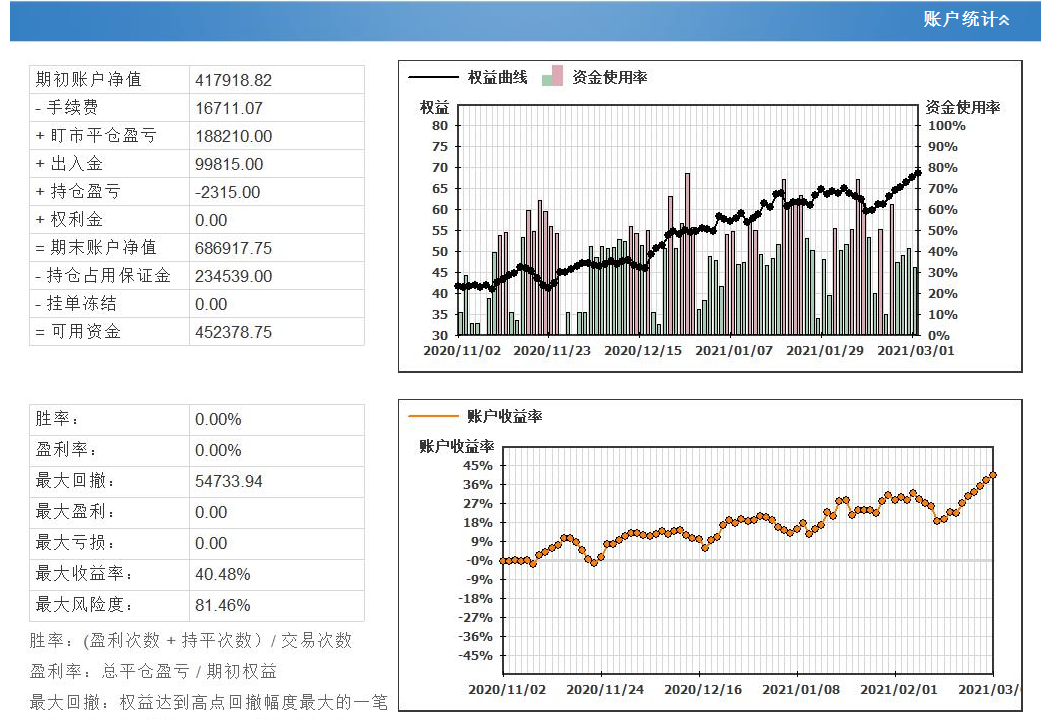This screenshot has height=719, width=1044.
Task: Click the 100% label on 资金使用率 axis
Action: point(946,126)
